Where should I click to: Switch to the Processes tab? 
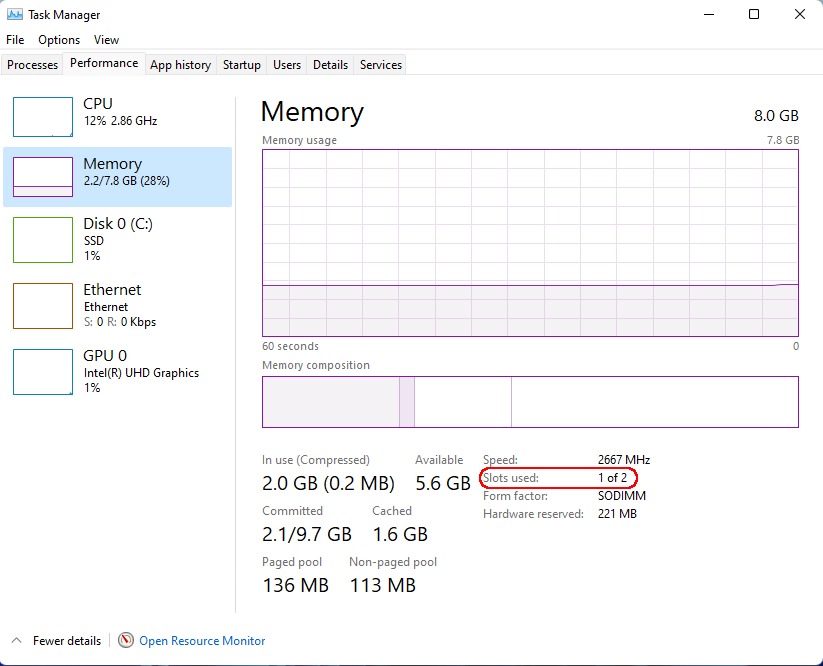[x=33, y=65]
